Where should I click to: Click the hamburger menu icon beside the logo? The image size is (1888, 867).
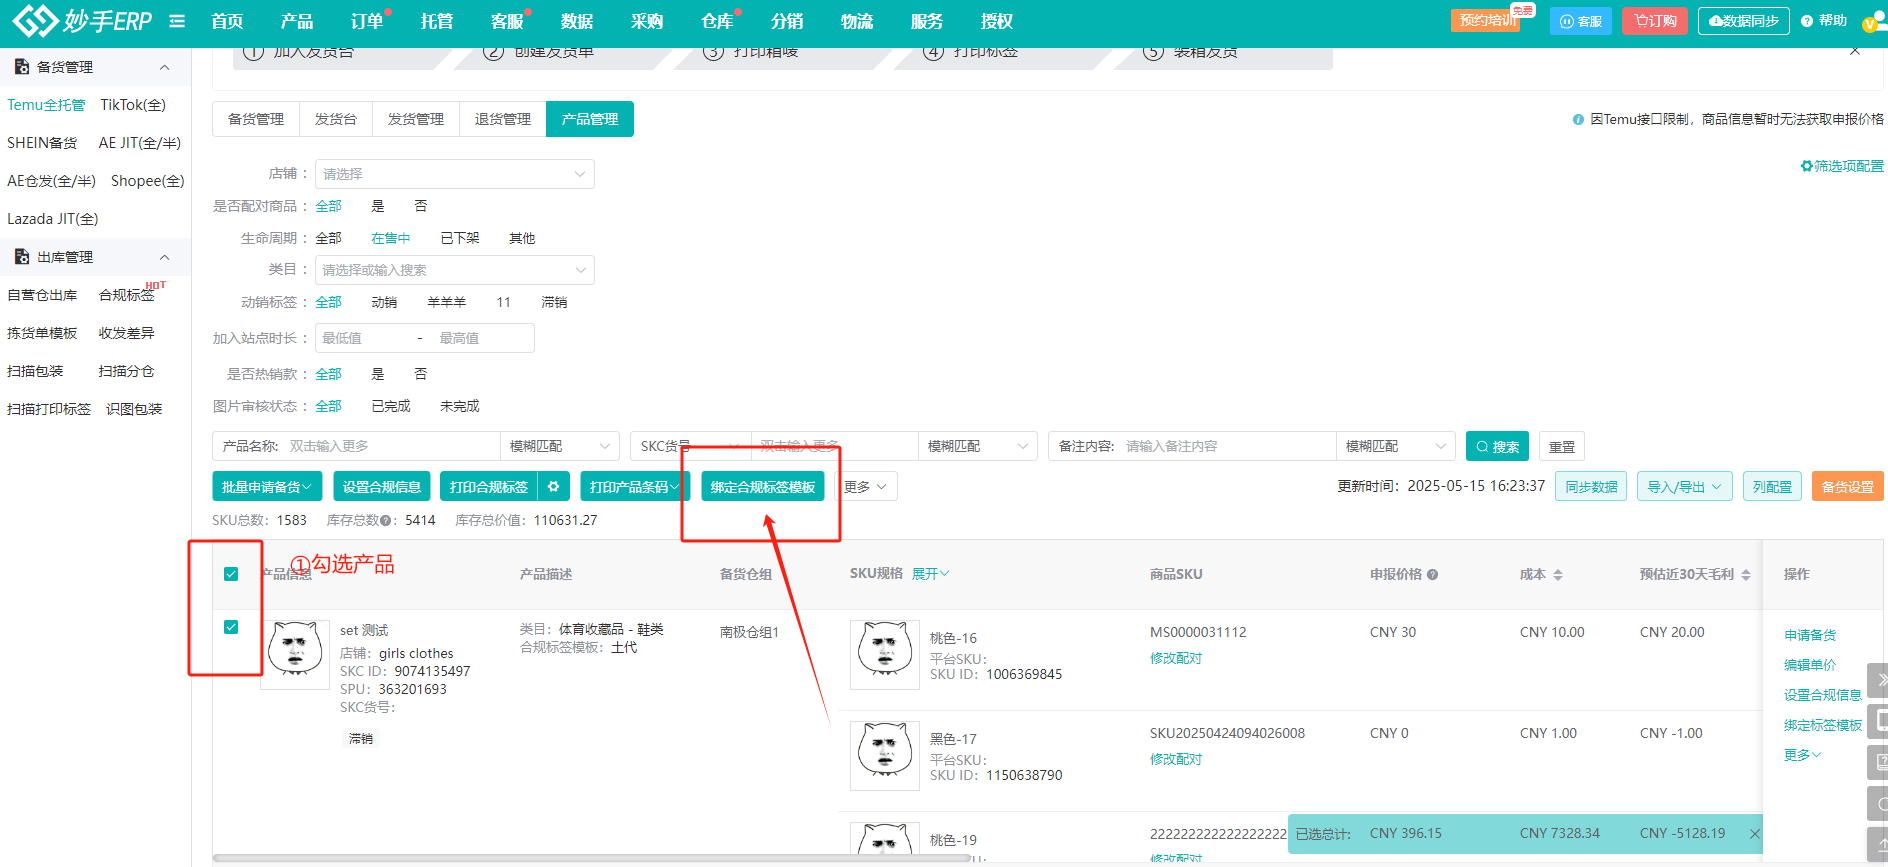177,21
